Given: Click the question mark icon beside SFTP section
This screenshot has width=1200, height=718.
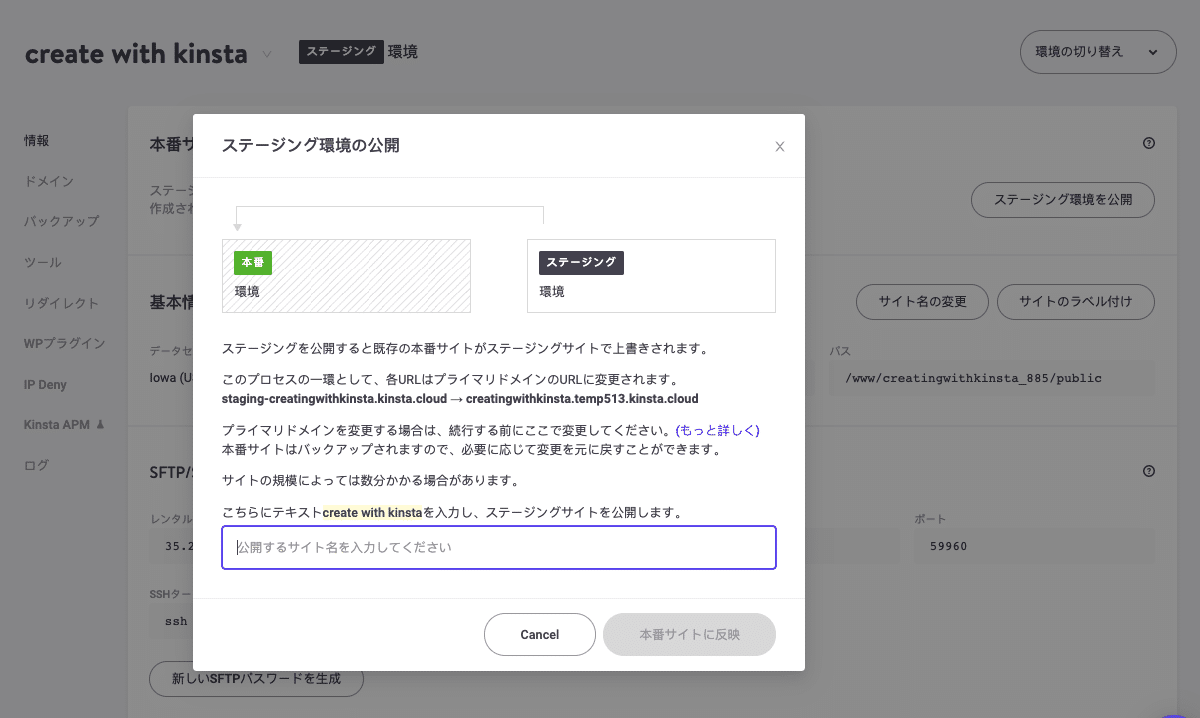Looking at the screenshot, I should [1148, 470].
